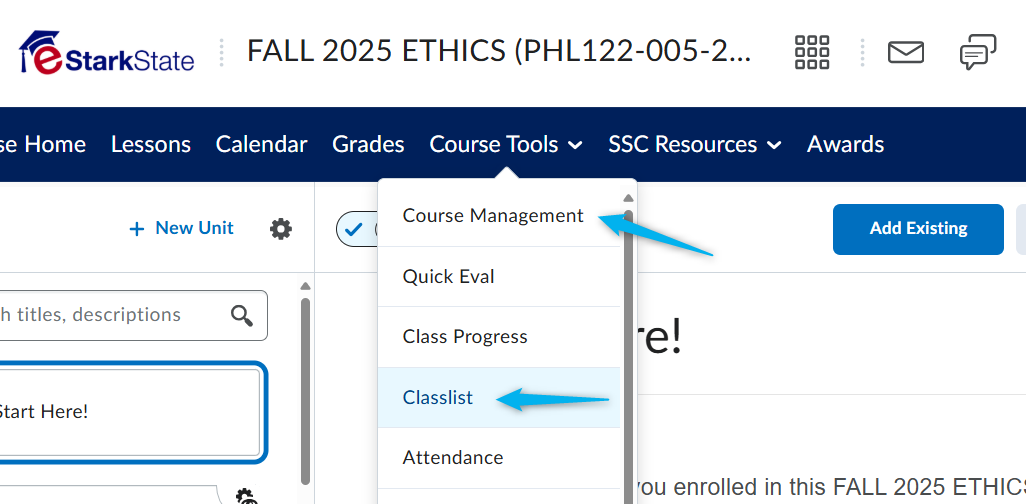
Task: Open the course selector waffle grid icon
Action: click(811, 52)
